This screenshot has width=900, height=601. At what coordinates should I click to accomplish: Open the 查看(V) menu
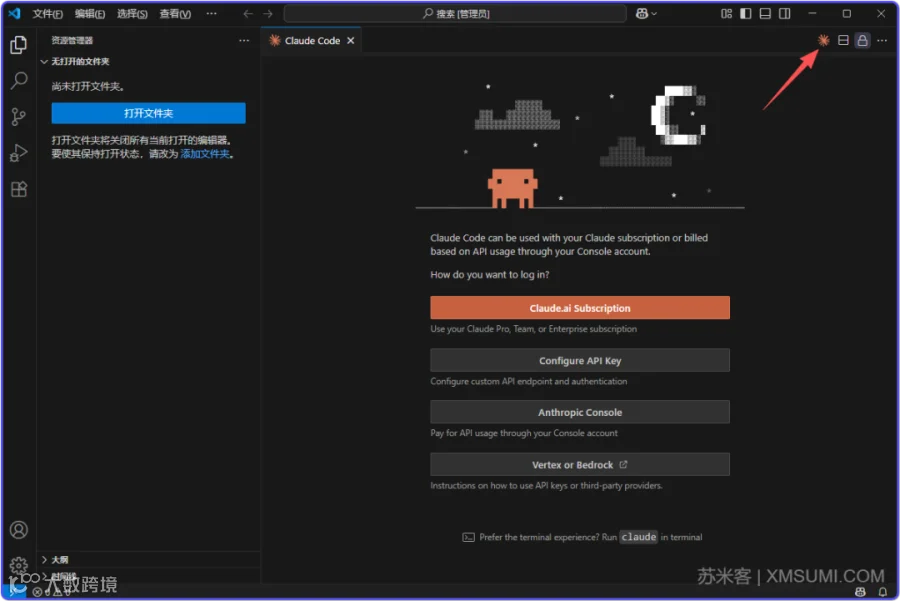coord(175,13)
